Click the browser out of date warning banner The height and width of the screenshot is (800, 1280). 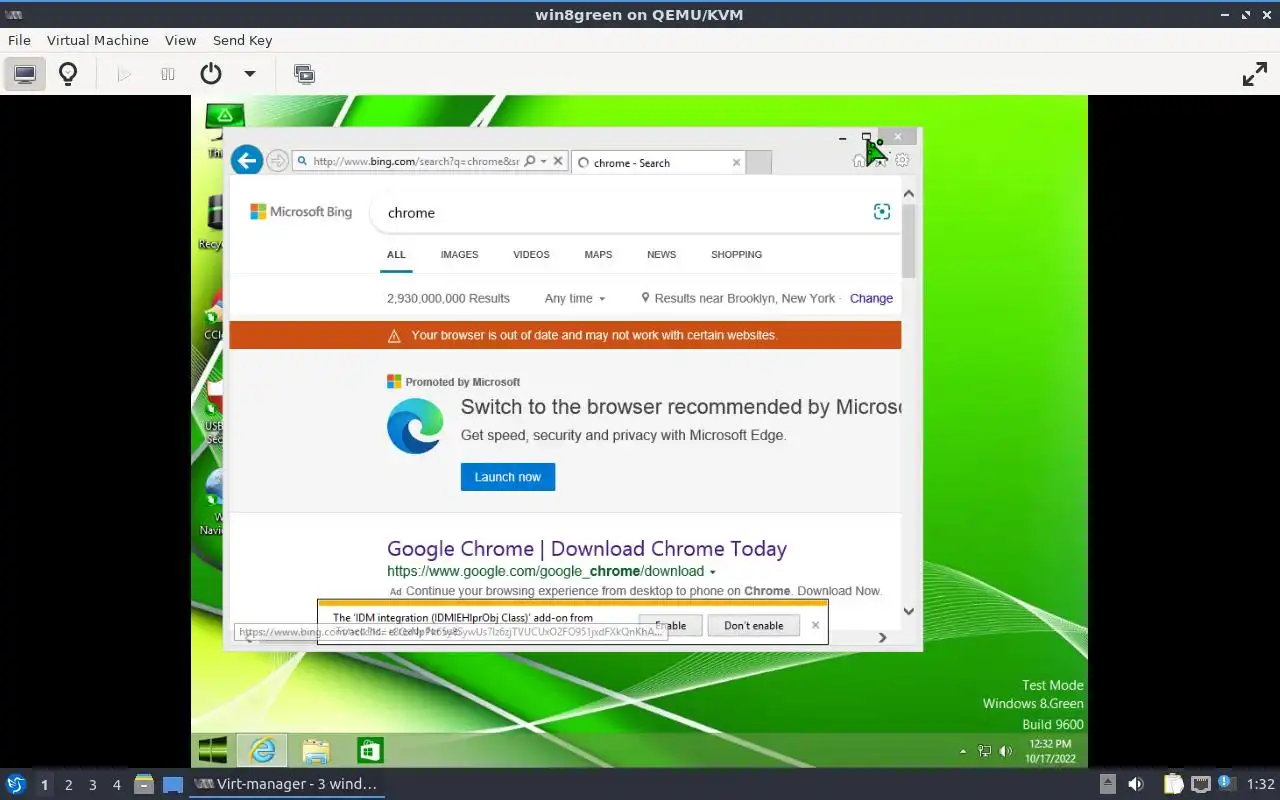click(x=565, y=335)
